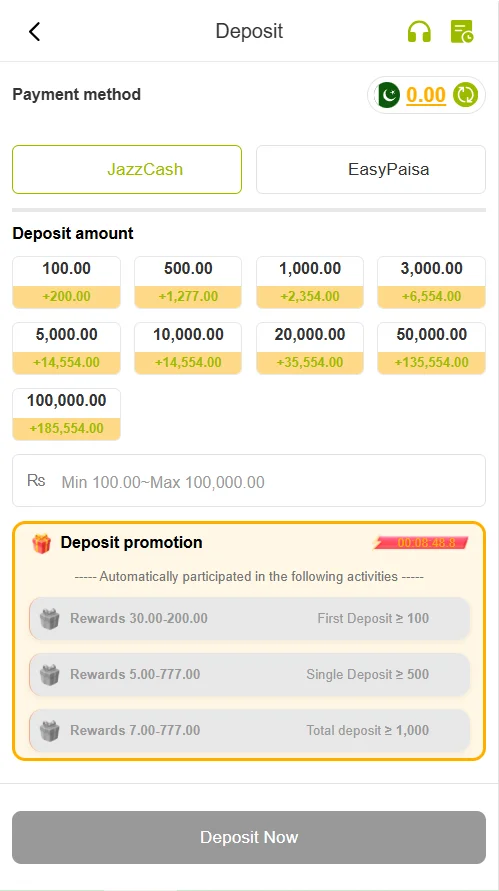The image size is (499, 891).
Task: Open the Total deposit ≥ 1,000 reward row
Action: coord(250,730)
